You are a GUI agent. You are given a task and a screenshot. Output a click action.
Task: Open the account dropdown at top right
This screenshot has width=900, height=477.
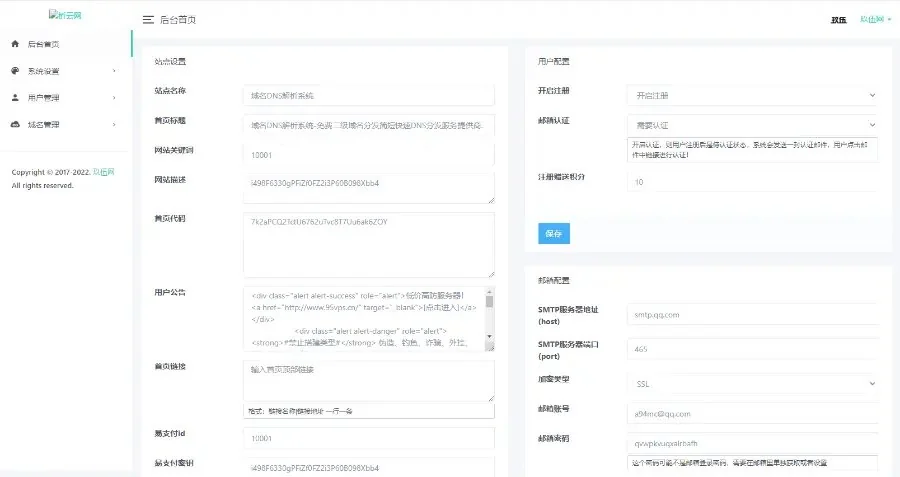pyautogui.click(x=875, y=20)
